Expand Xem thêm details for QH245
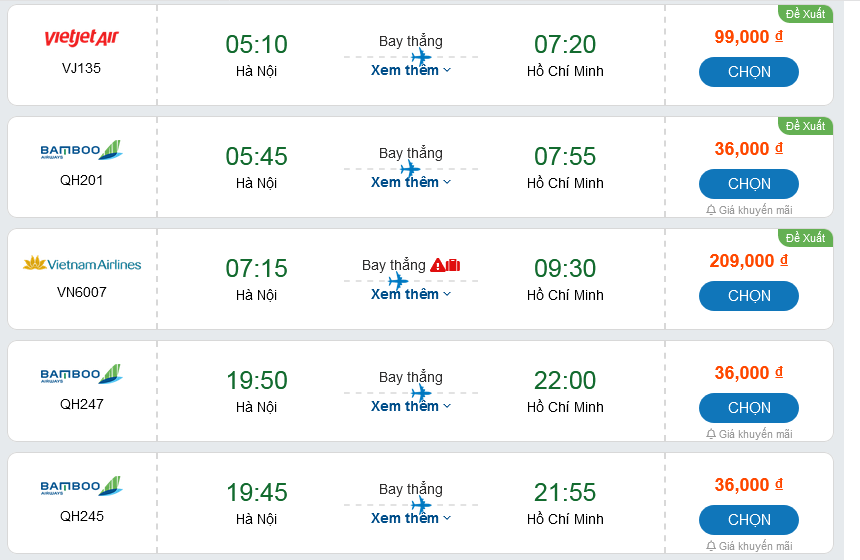Viewport: 860px width, 560px height. coord(411,518)
